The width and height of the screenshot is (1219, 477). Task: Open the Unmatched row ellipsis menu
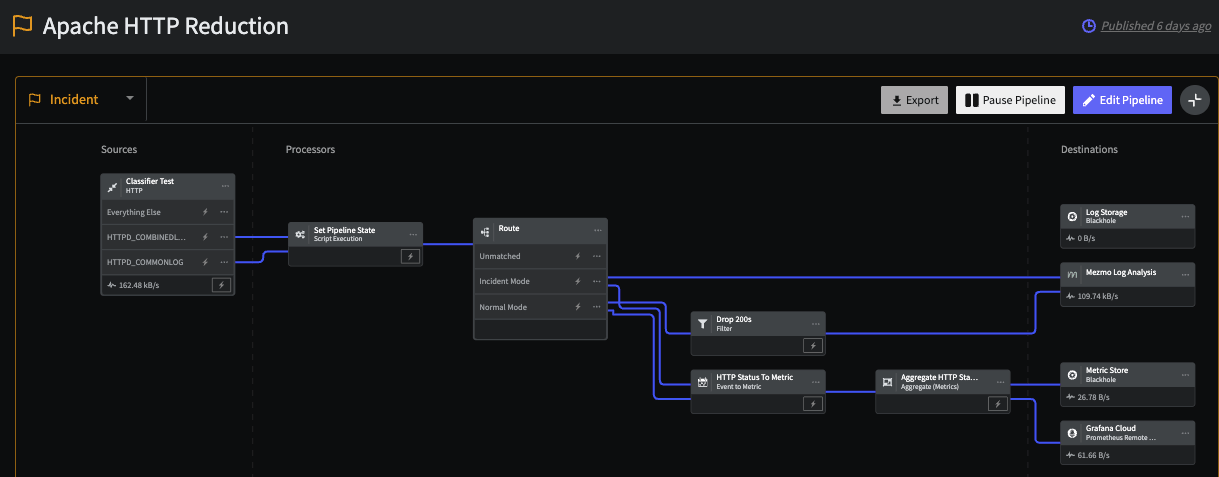pos(597,256)
